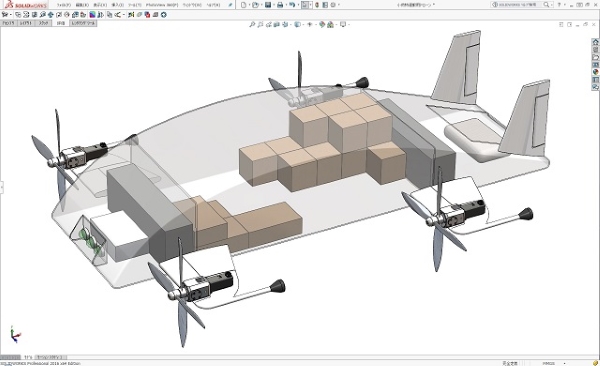Viewport: 600px width, 366px height.
Task: Print the document
Action: point(280,5)
